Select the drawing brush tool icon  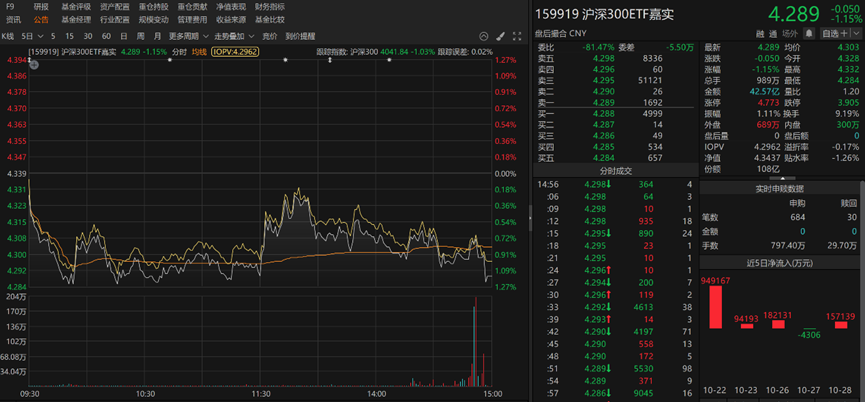pyautogui.click(x=500, y=36)
